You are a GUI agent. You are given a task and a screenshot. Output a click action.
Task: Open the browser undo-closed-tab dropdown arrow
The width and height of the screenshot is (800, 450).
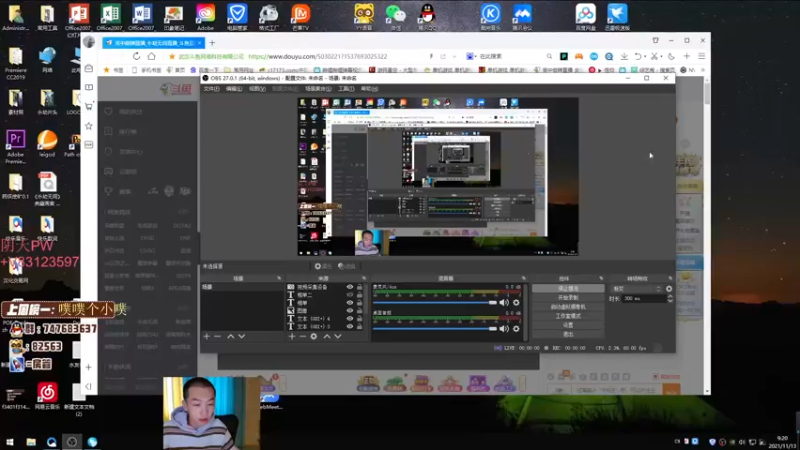[645, 57]
